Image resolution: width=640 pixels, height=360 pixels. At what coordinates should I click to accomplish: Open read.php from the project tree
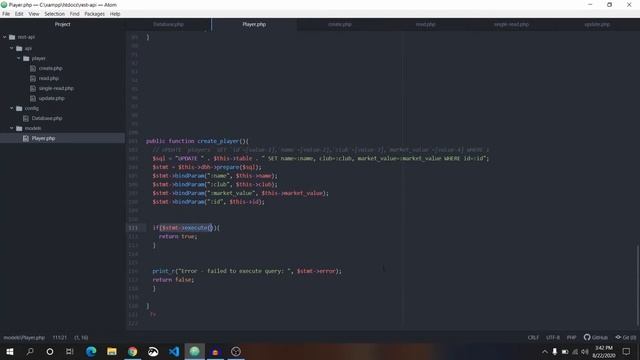[49, 78]
